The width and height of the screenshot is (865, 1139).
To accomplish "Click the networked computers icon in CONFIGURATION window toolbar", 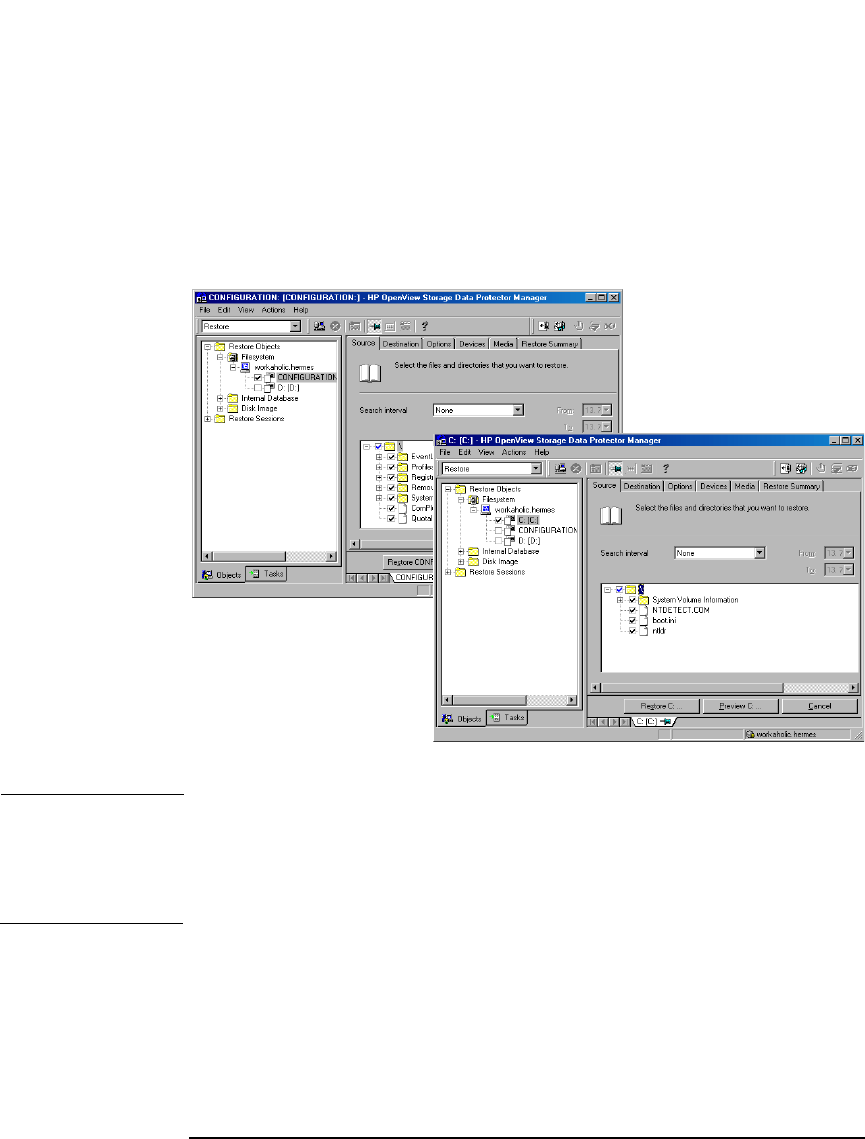I will (319, 326).
